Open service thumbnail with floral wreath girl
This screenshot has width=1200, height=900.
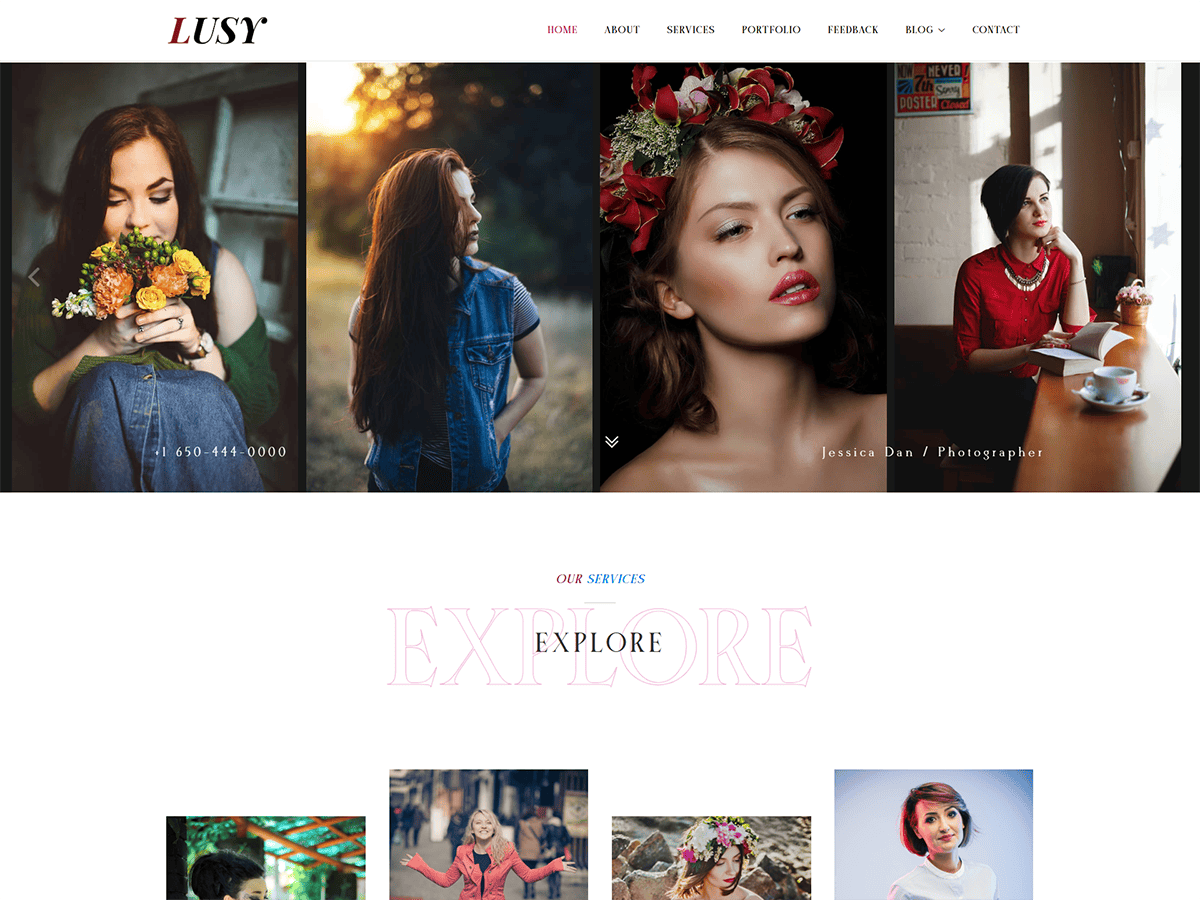711,858
